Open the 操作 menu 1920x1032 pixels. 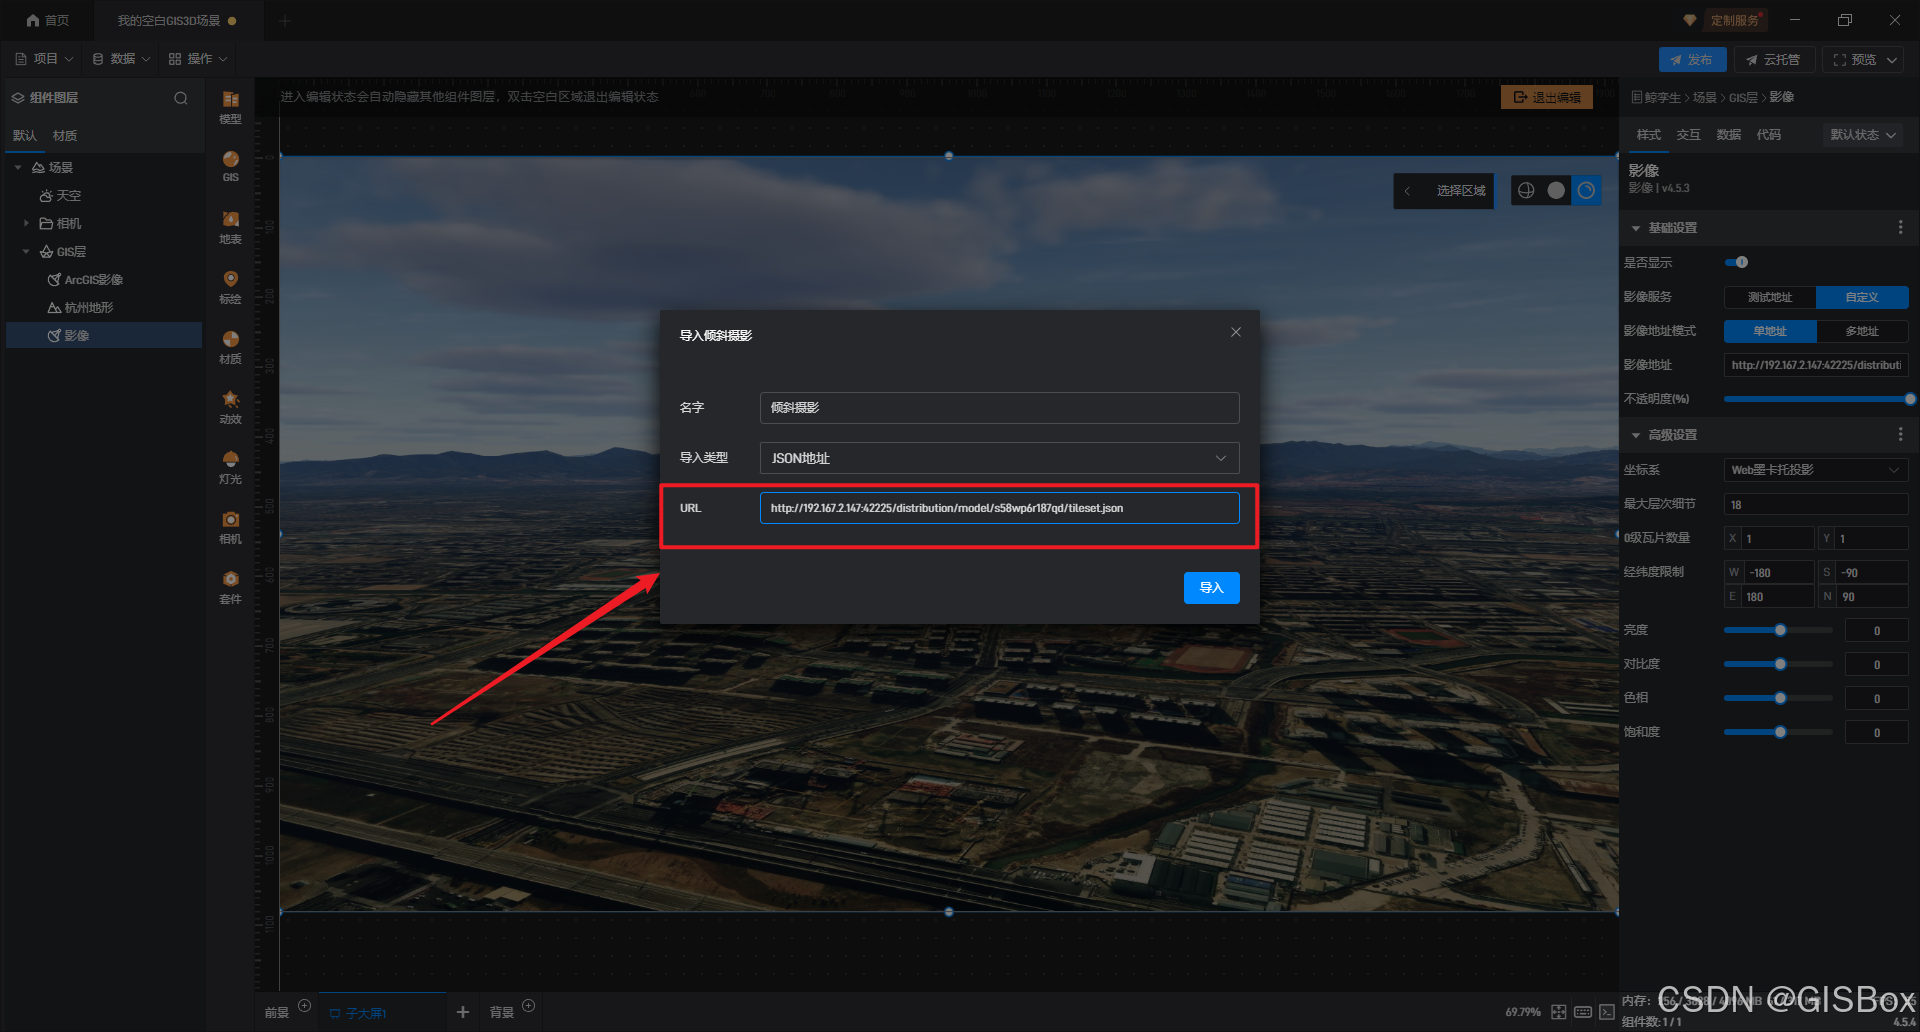pyautogui.click(x=198, y=59)
